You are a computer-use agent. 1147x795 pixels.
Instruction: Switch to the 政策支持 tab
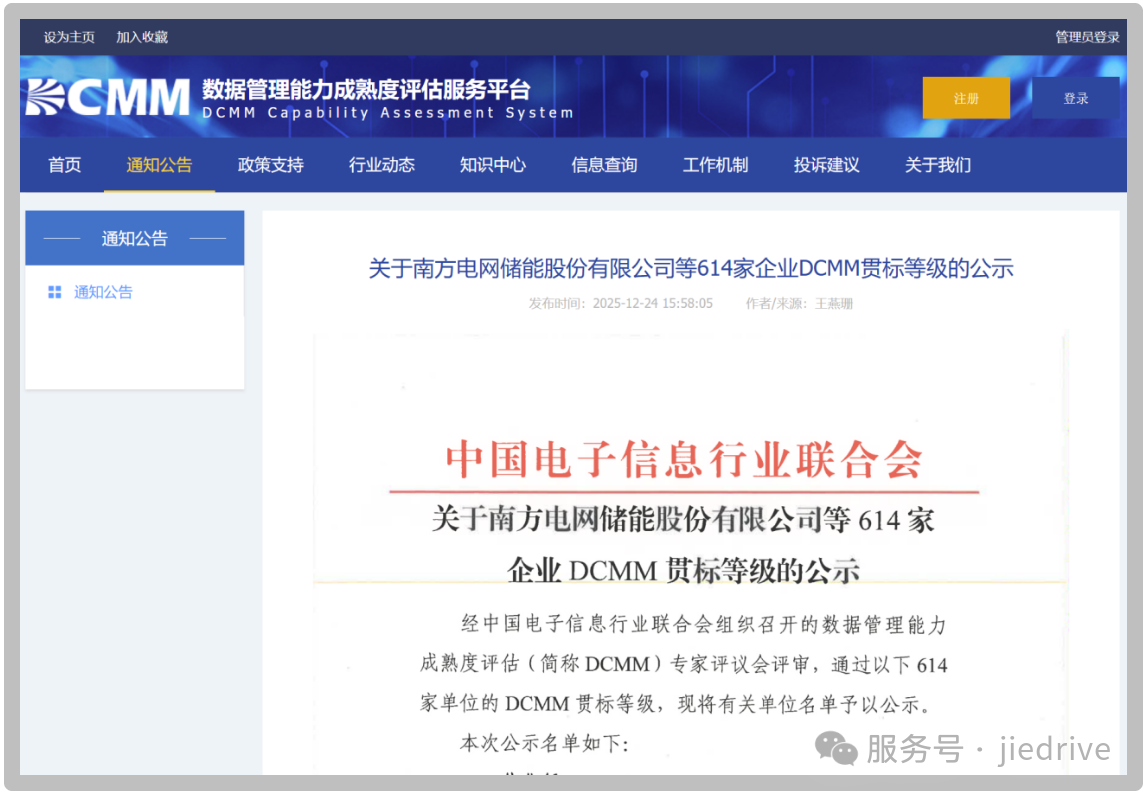tap(269, 165)
